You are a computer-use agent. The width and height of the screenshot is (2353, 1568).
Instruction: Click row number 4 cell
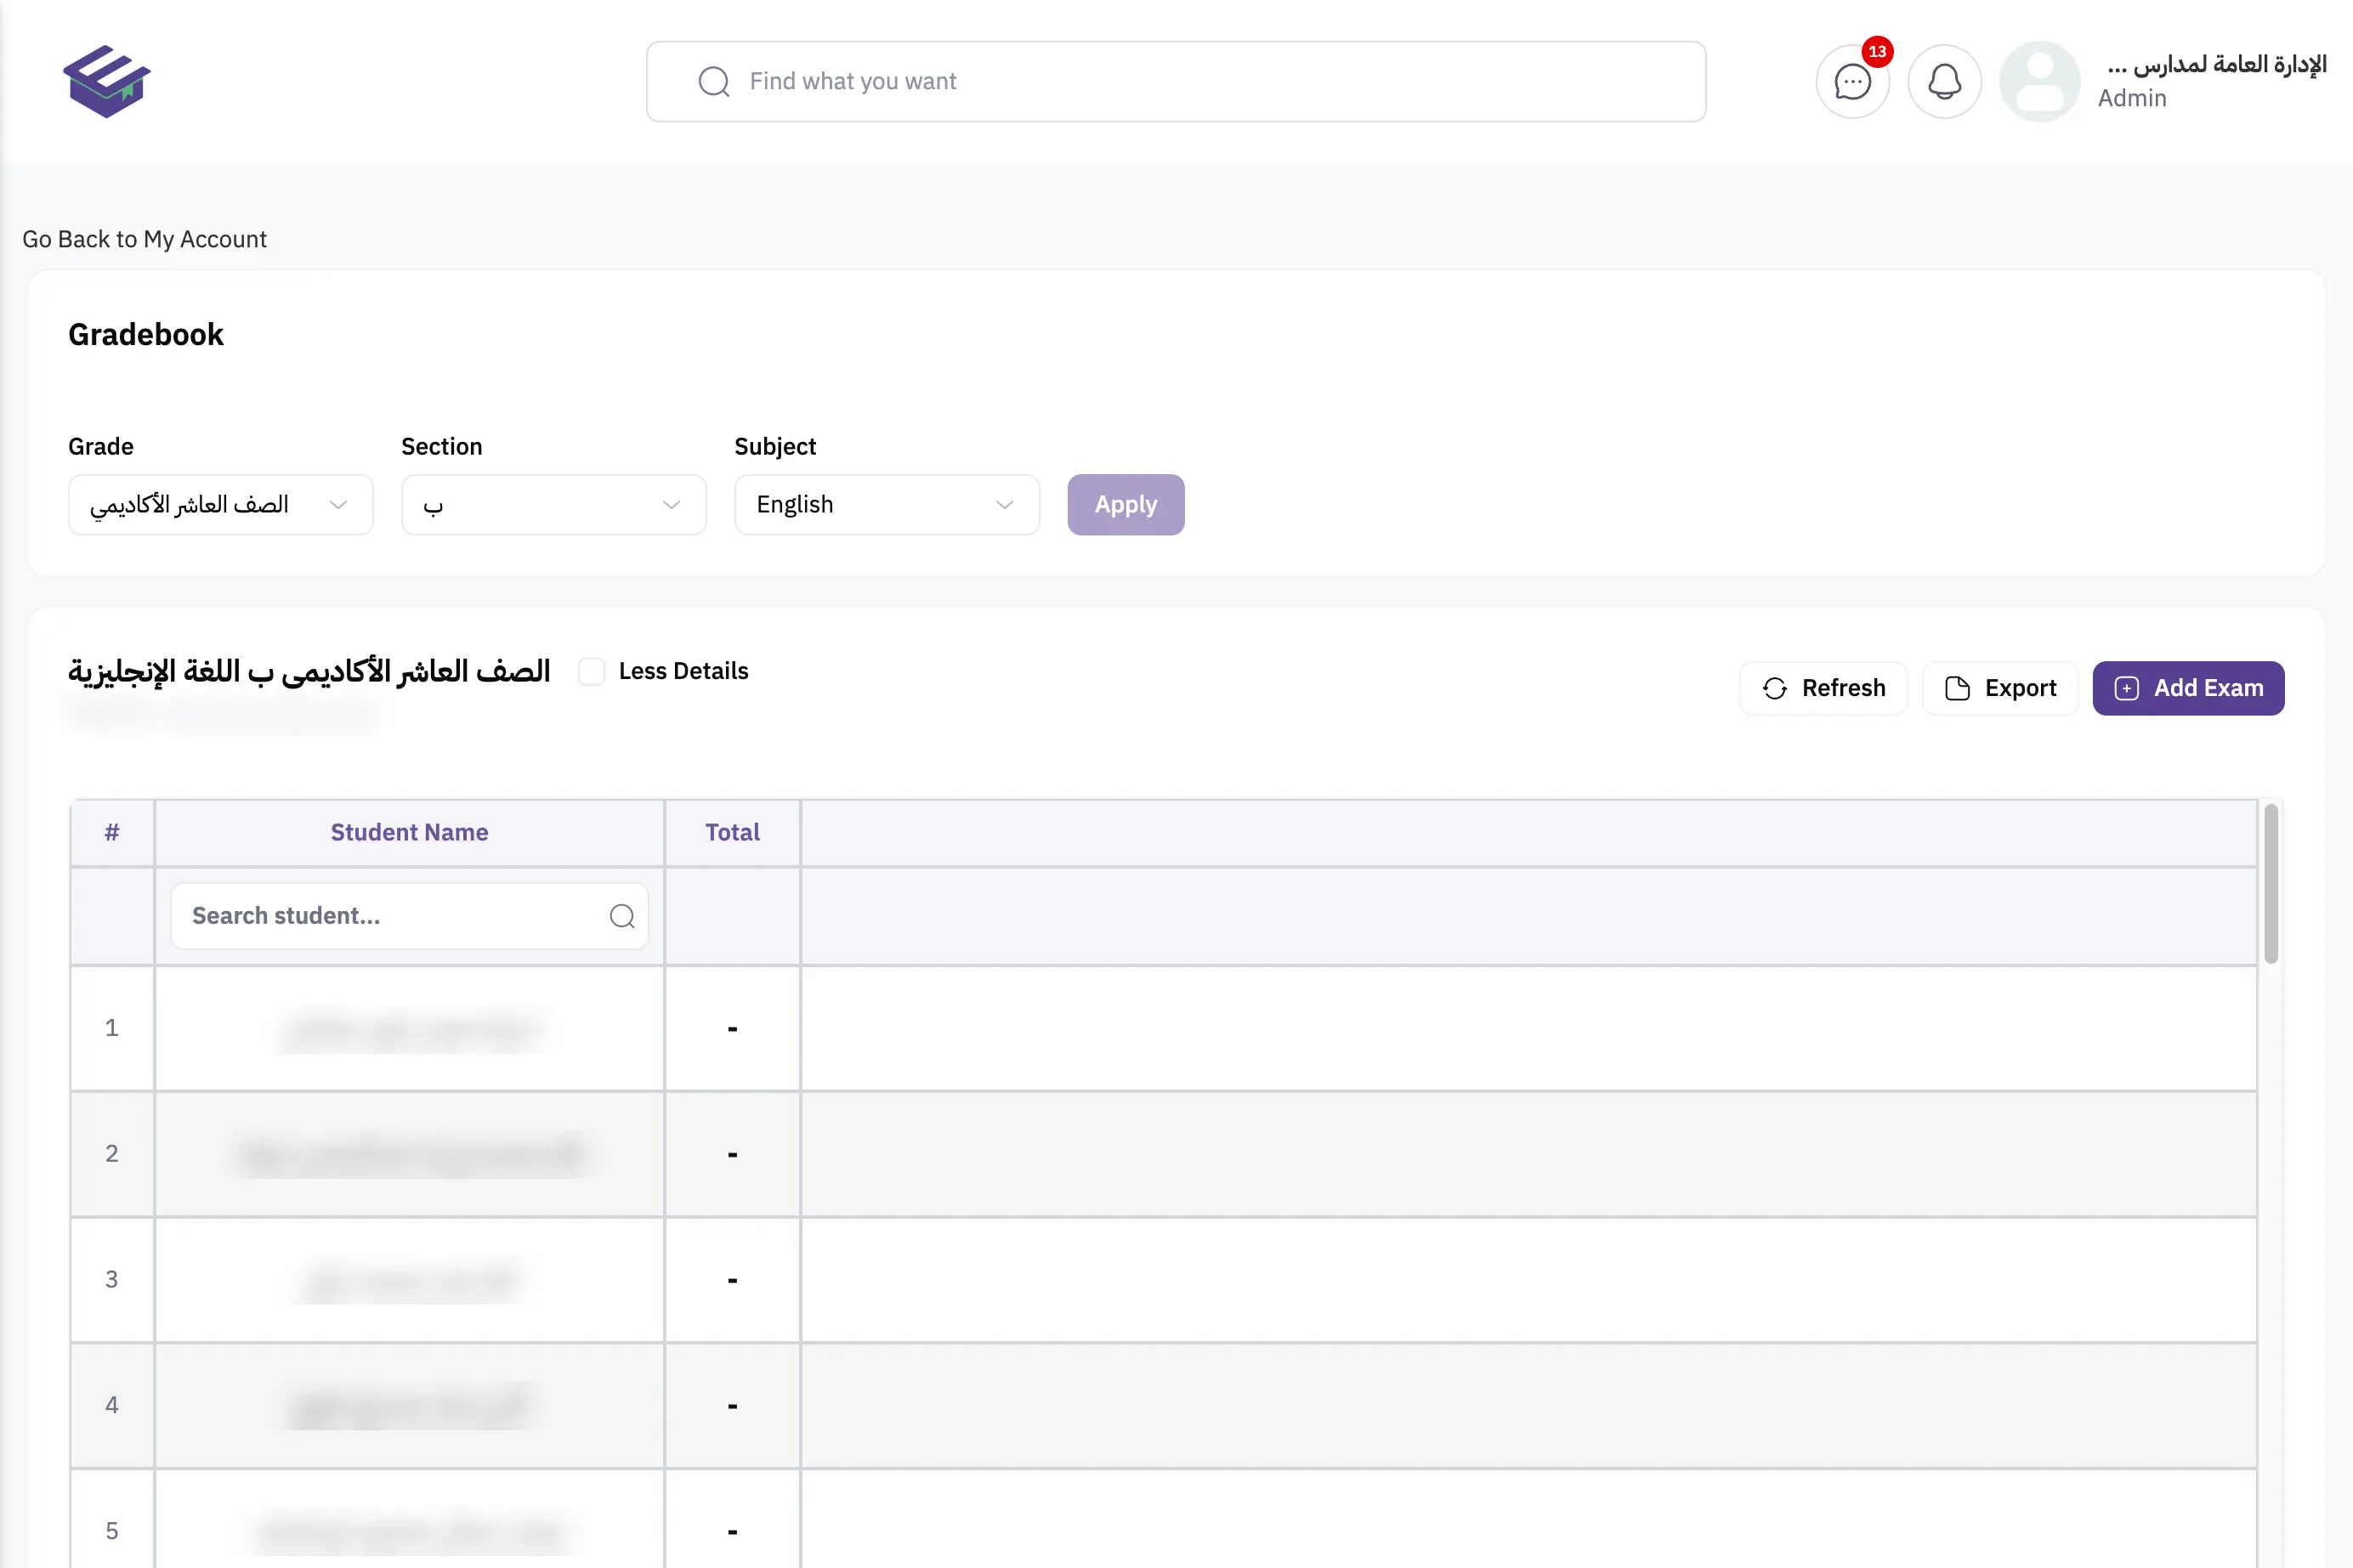[x=112, y=1405]
